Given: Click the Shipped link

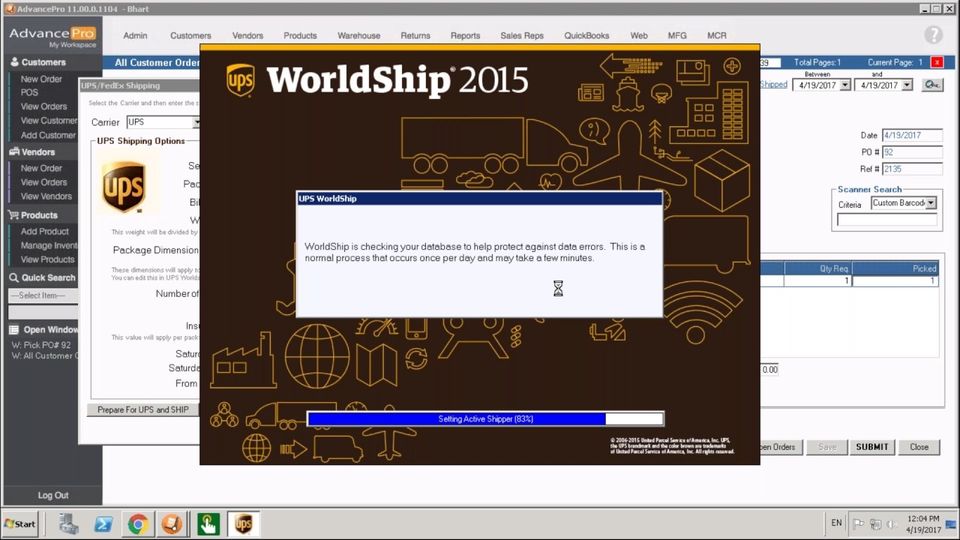Looking at the screenshot, I should [773, 84].
